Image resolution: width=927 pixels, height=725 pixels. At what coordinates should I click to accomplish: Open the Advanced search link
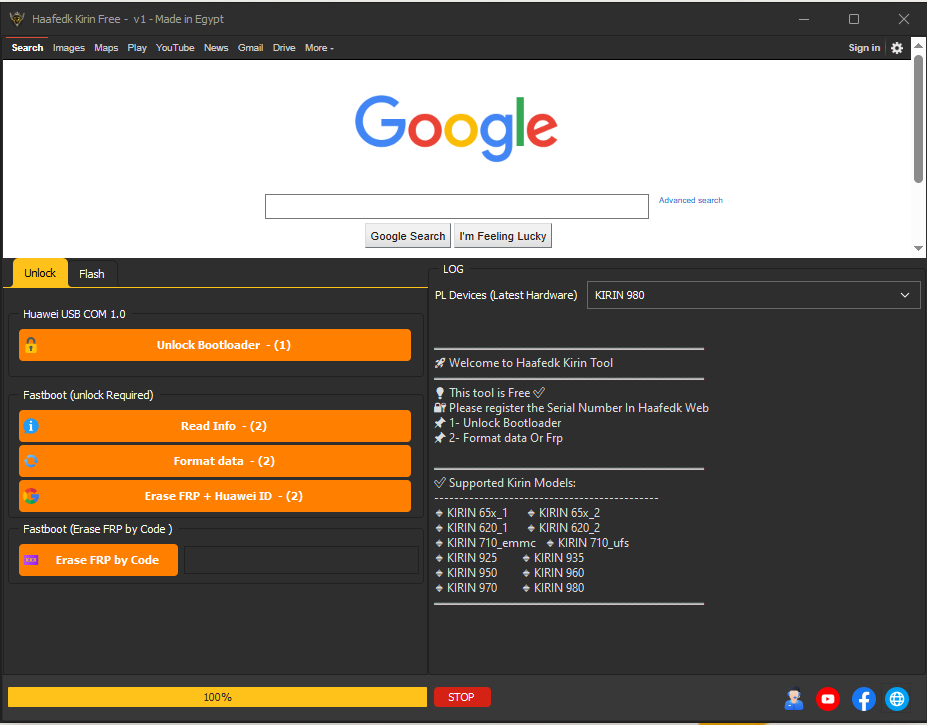coord(691,200)
